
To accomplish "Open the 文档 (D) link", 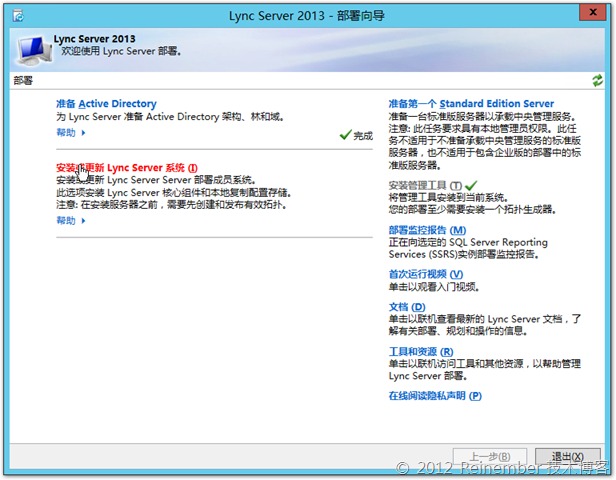I will (407, 307).
